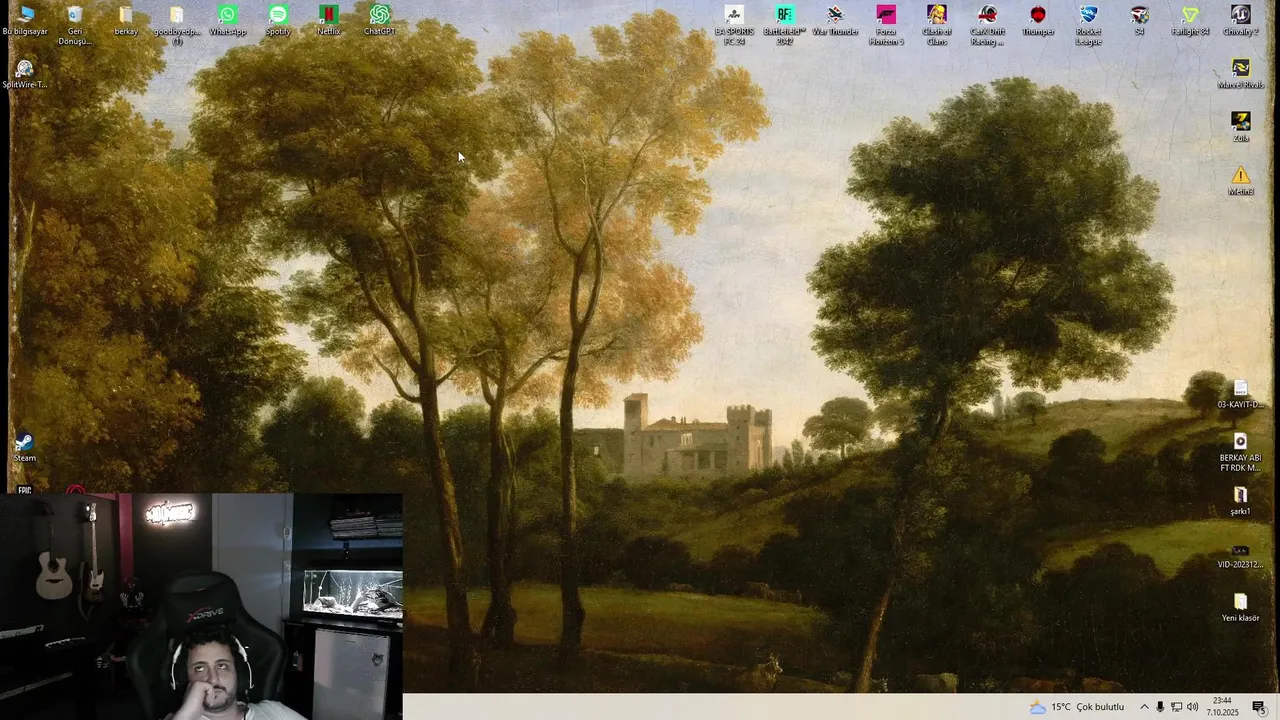Open the network status tray icon
Screen dimensions: 1280x720
[1176, 707]
